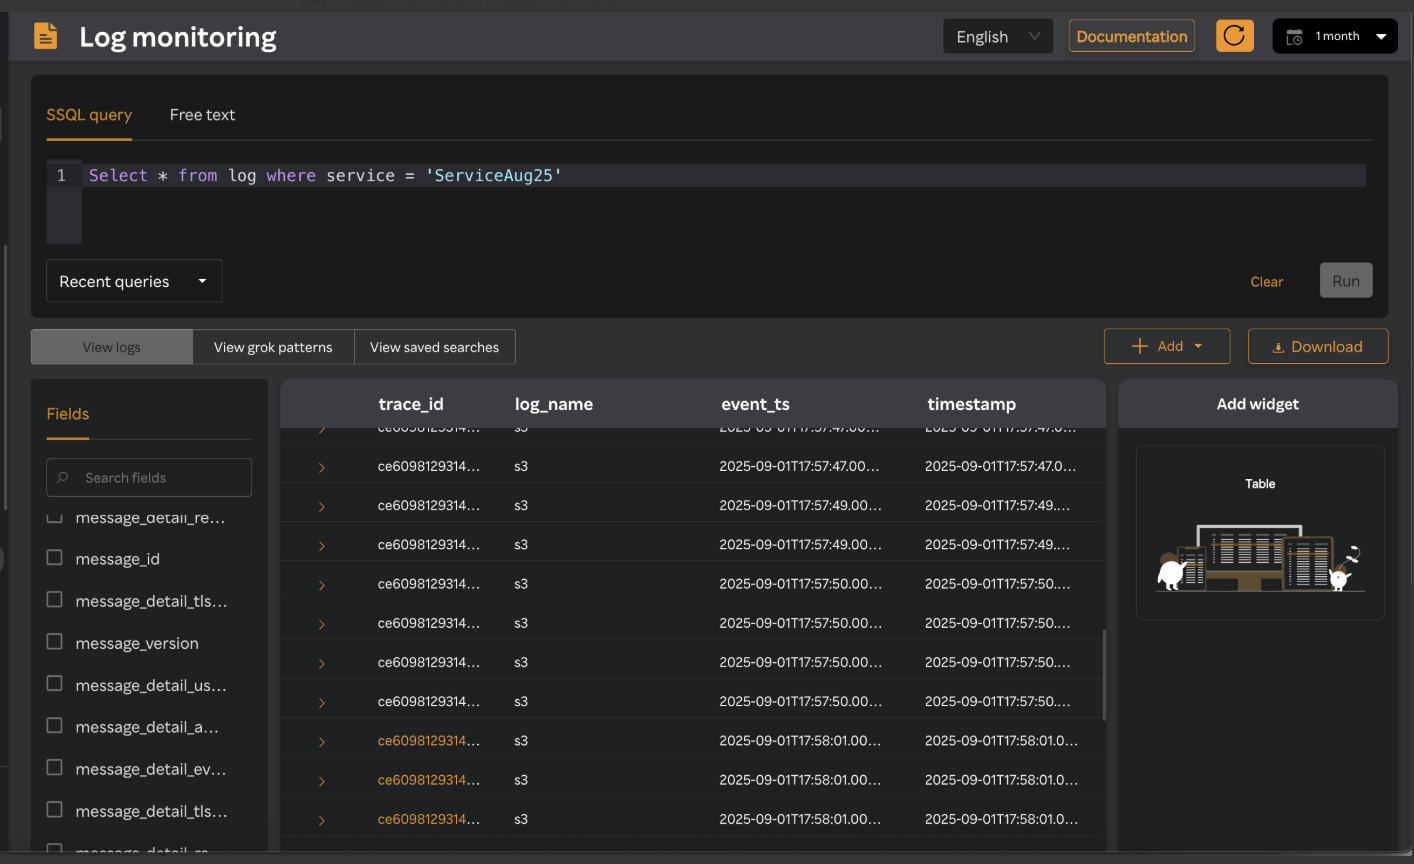
Task: Select the View grok patterns tab
Action: (273, 347)
